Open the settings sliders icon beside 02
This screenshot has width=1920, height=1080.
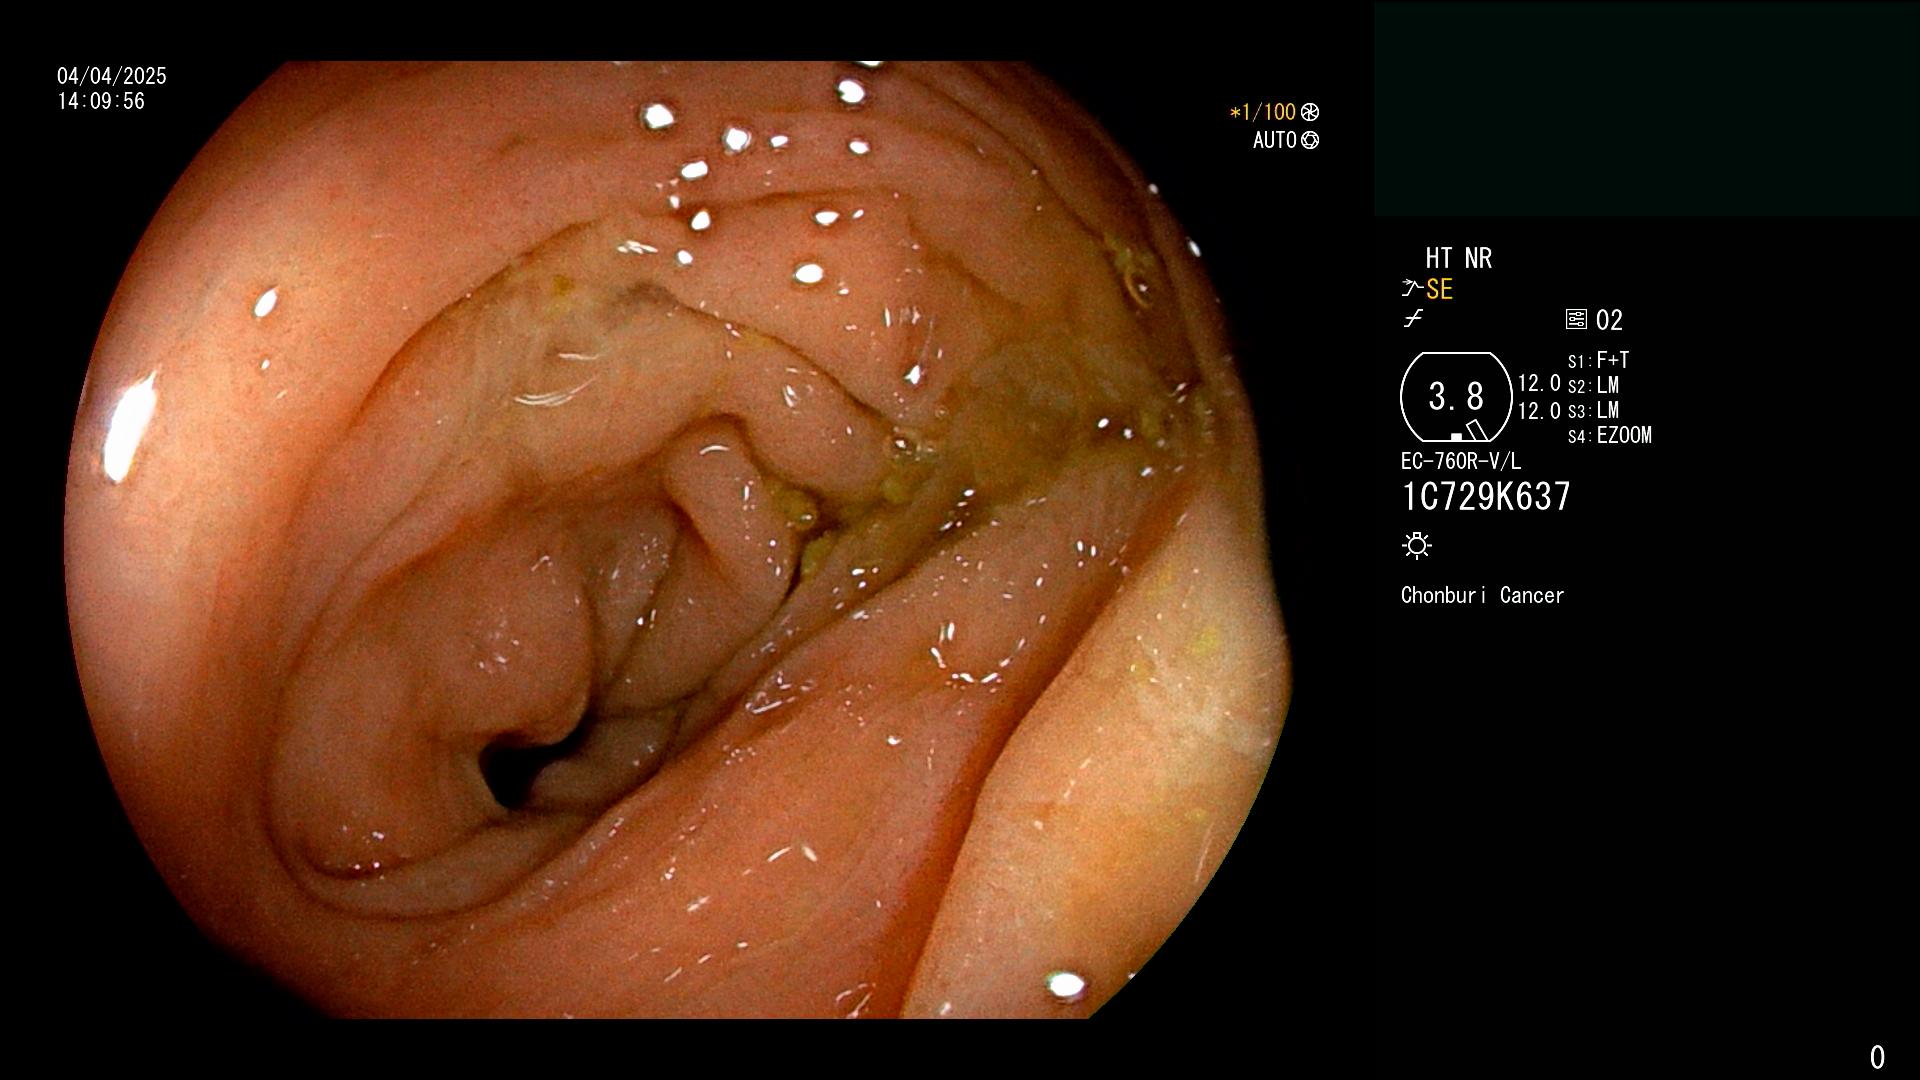tap(1576, 320)
